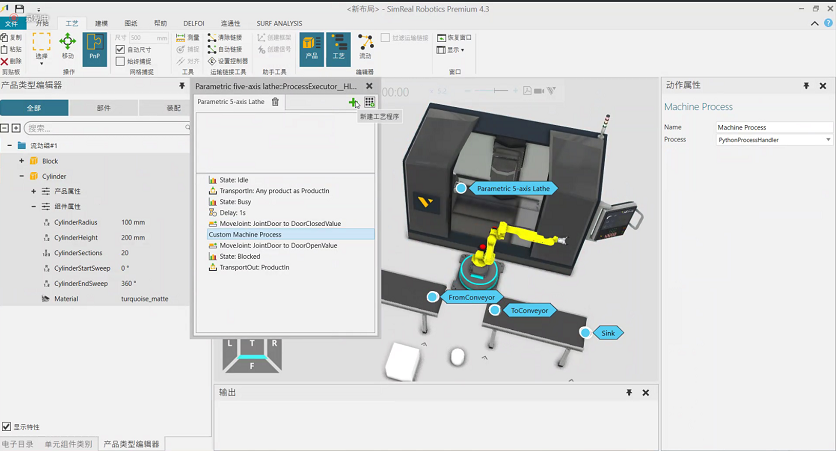The width and height of the screenshot is (836, 451).
Task: Toggle the 始终捕捉 checkbox
Action: 120,61
